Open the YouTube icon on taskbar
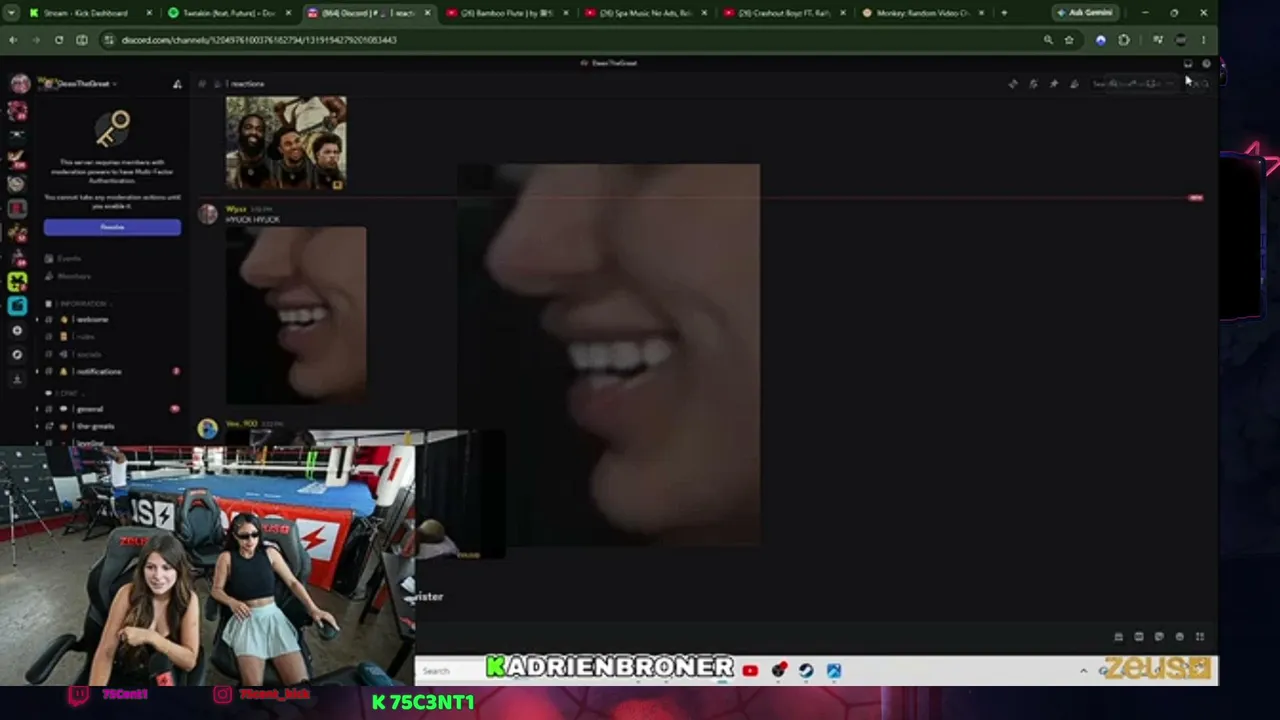Screen dimensions: 1280x720 pos(750,670)
